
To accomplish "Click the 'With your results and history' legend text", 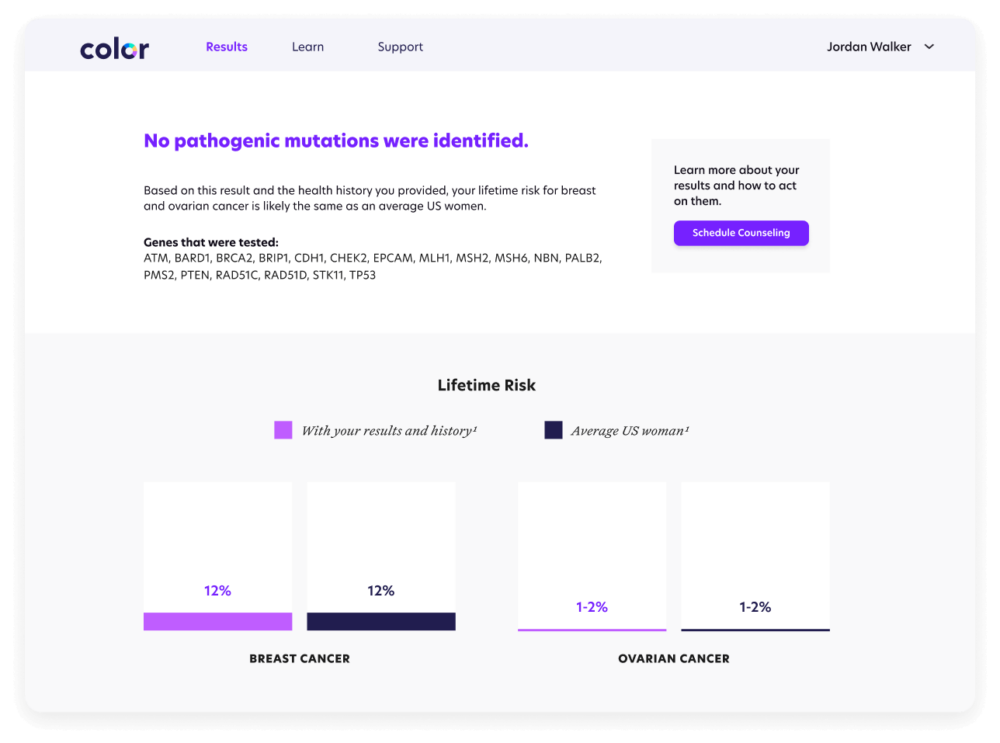I will pos(389,429).
